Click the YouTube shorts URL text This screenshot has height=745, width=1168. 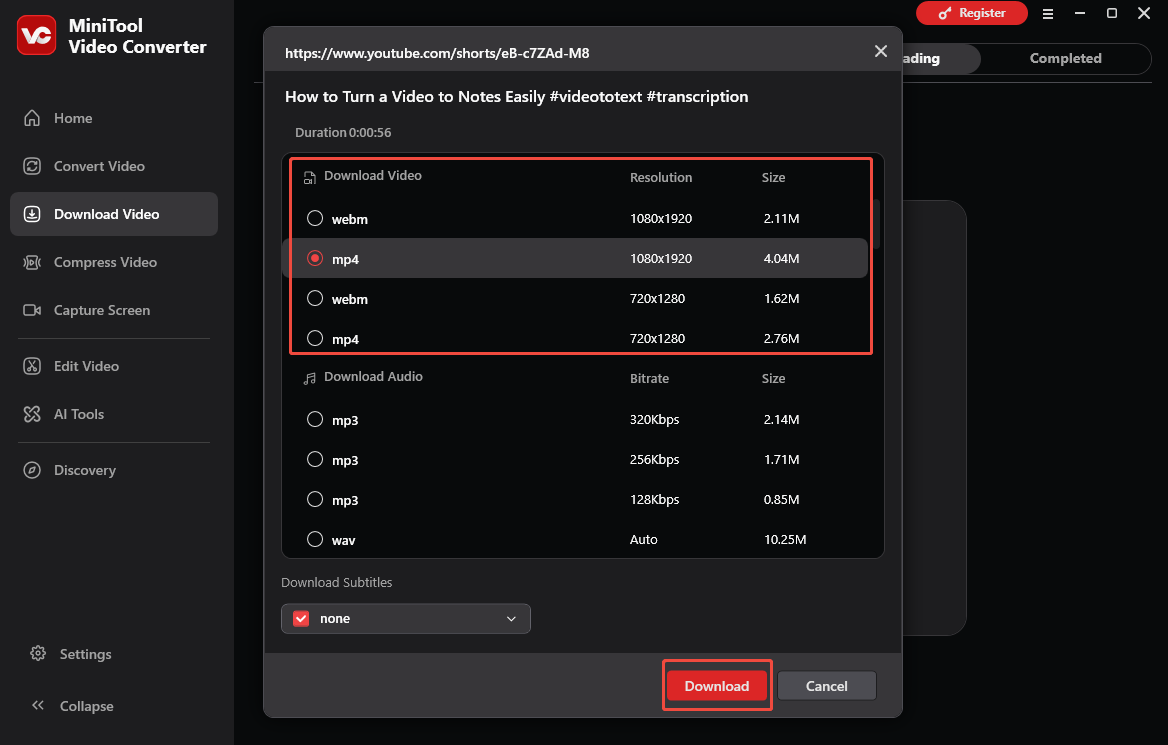[437, 53]
